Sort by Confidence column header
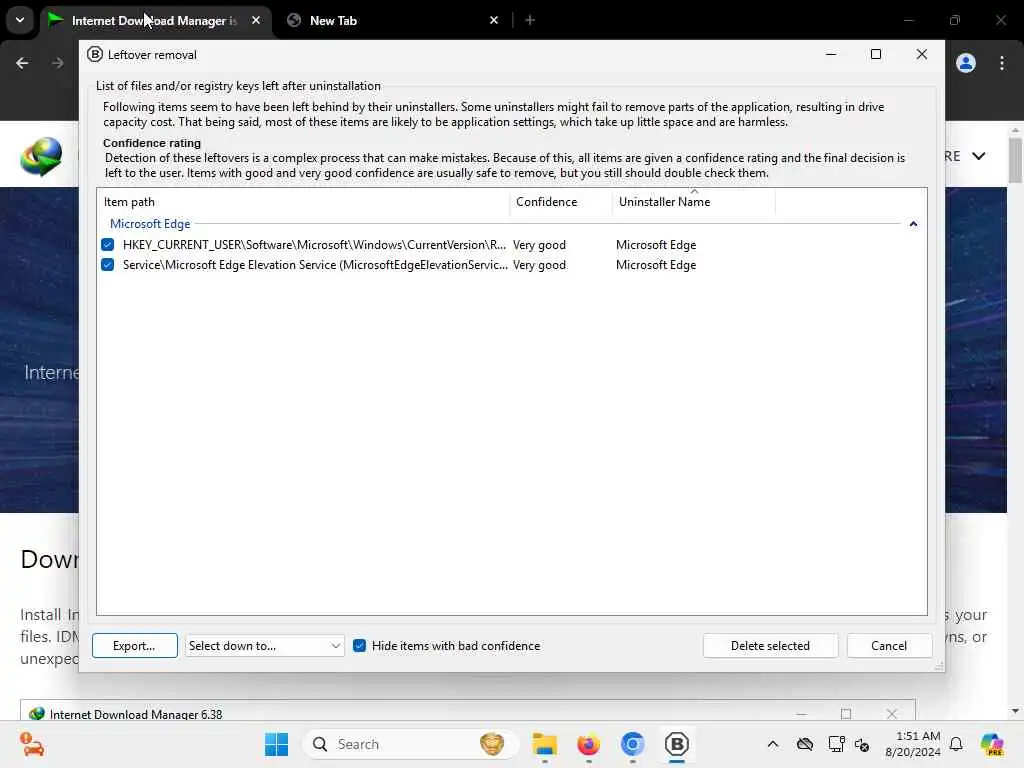Screen dimensions: 1024x768 click(561, 202)
